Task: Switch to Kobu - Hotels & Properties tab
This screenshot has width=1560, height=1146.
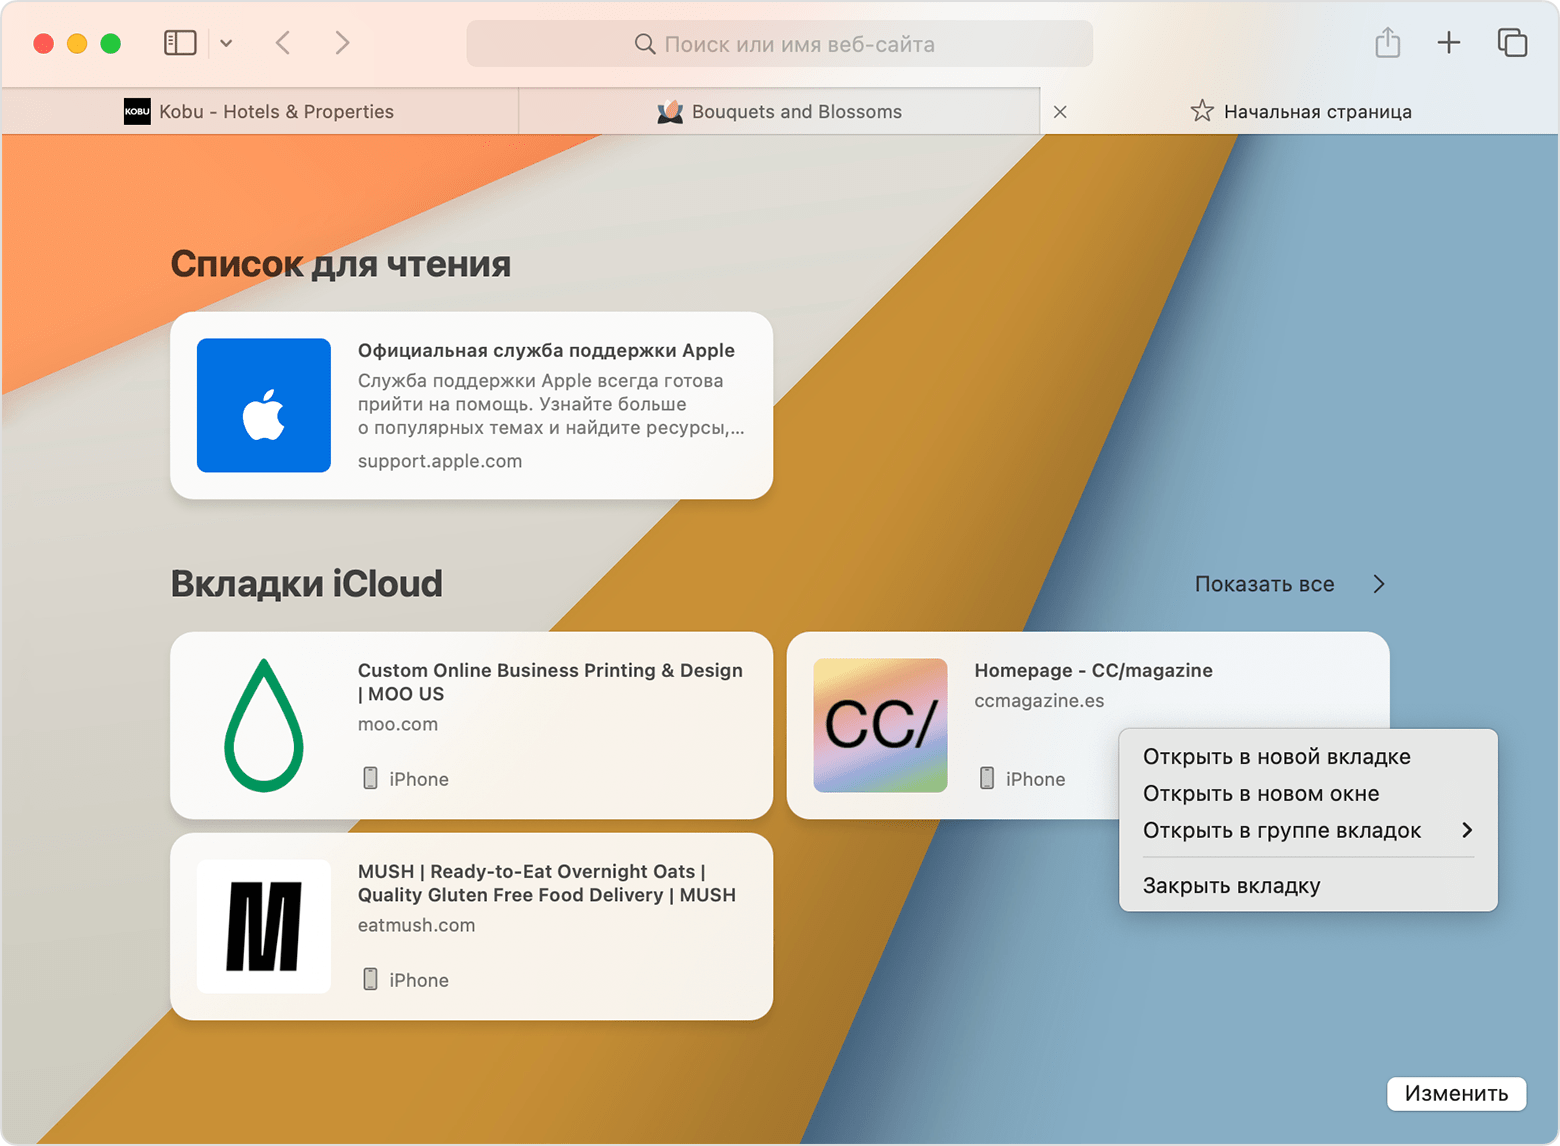Action: pos(260,112)
